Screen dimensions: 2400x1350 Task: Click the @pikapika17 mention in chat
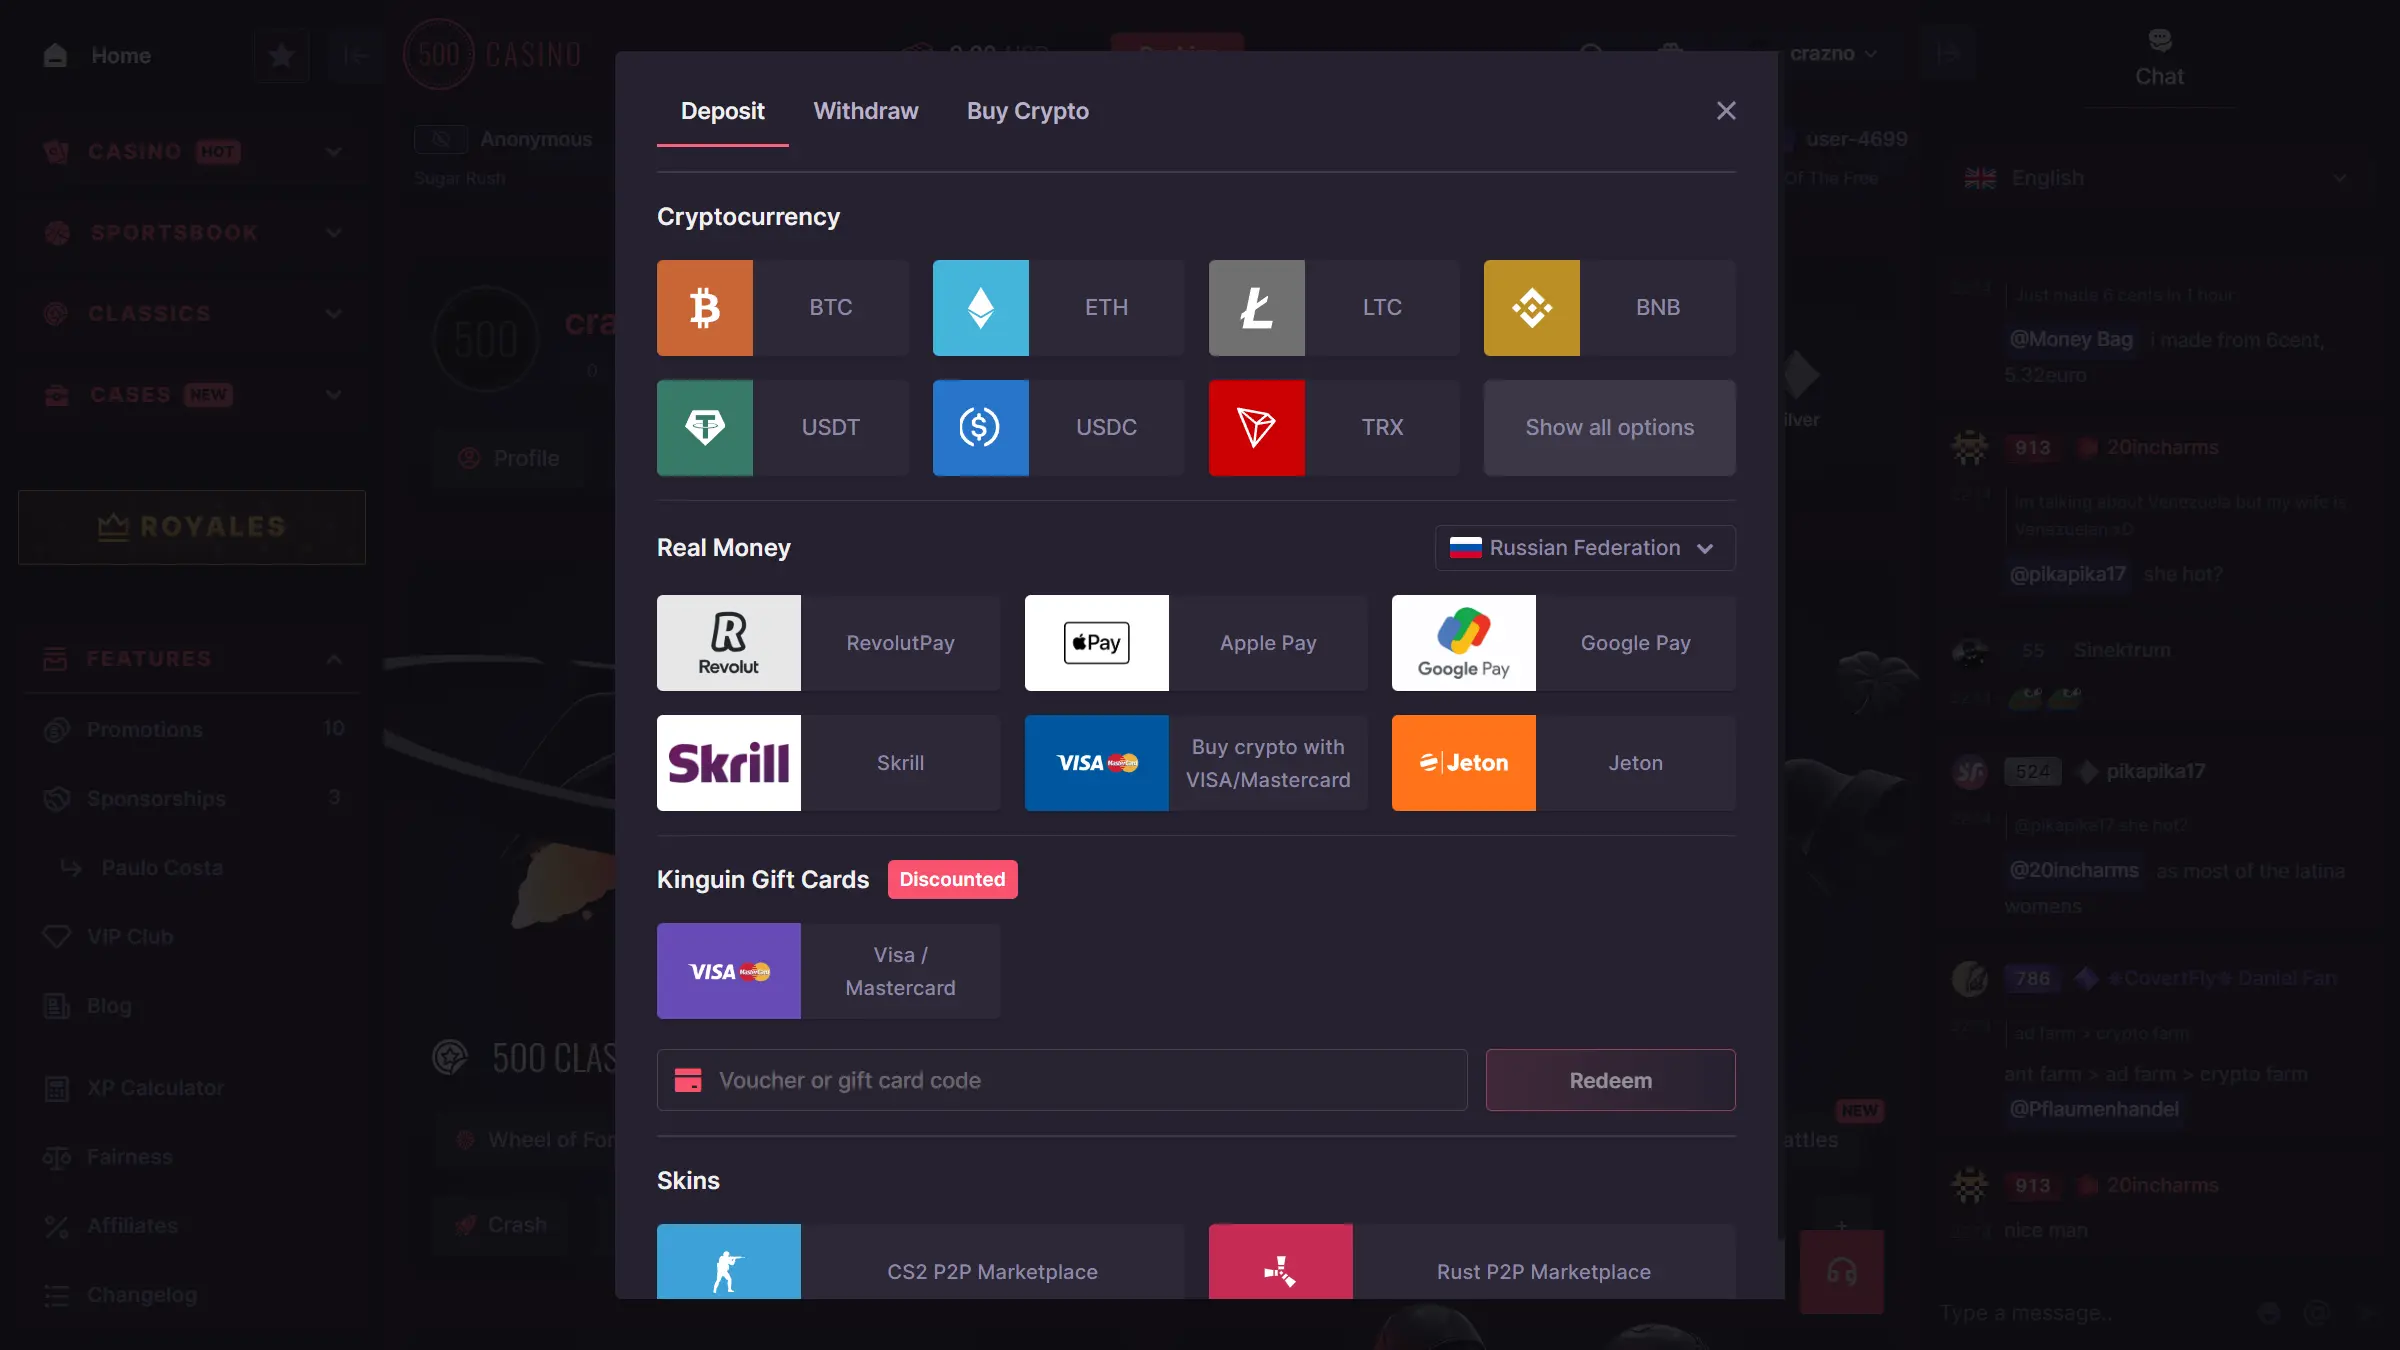click(x=2068, y=574)
